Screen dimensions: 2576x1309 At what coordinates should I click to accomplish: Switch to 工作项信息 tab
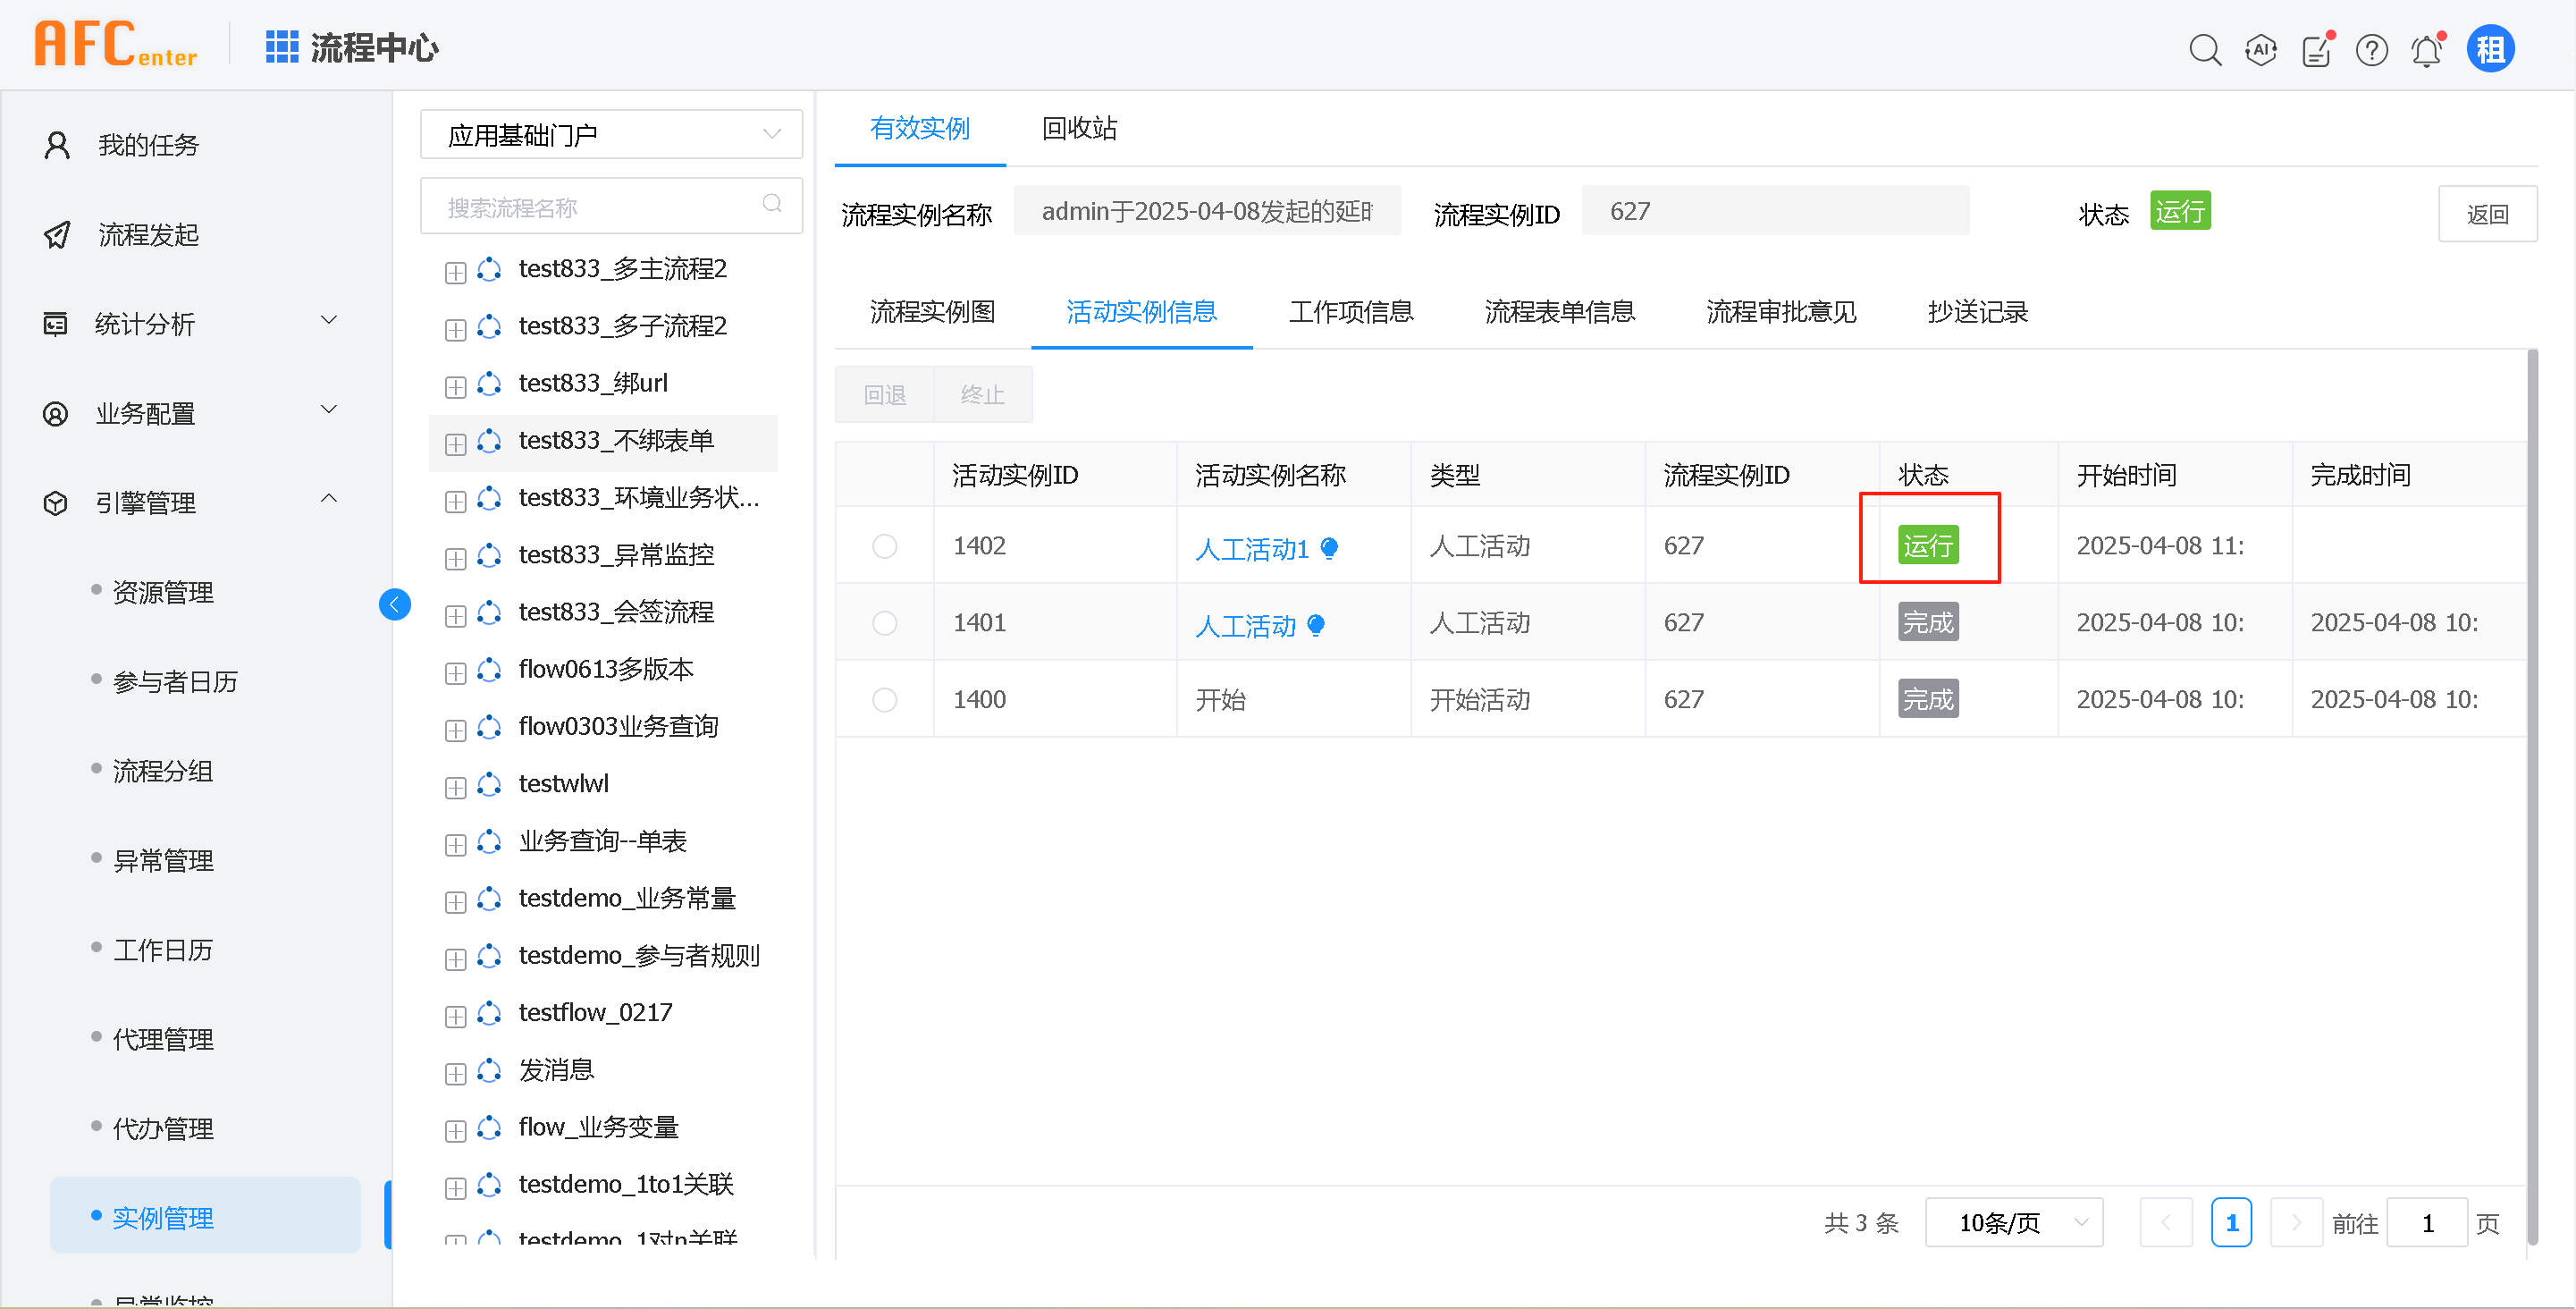(1350, 312)
